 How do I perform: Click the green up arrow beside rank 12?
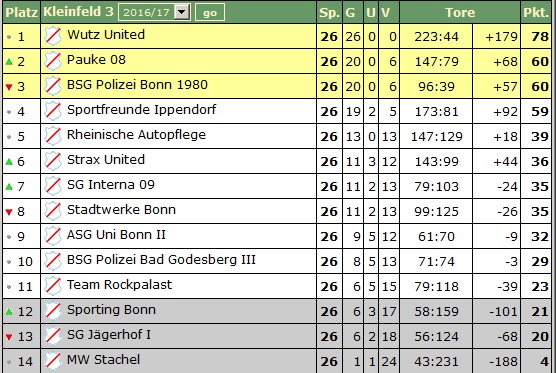(9, 312)
